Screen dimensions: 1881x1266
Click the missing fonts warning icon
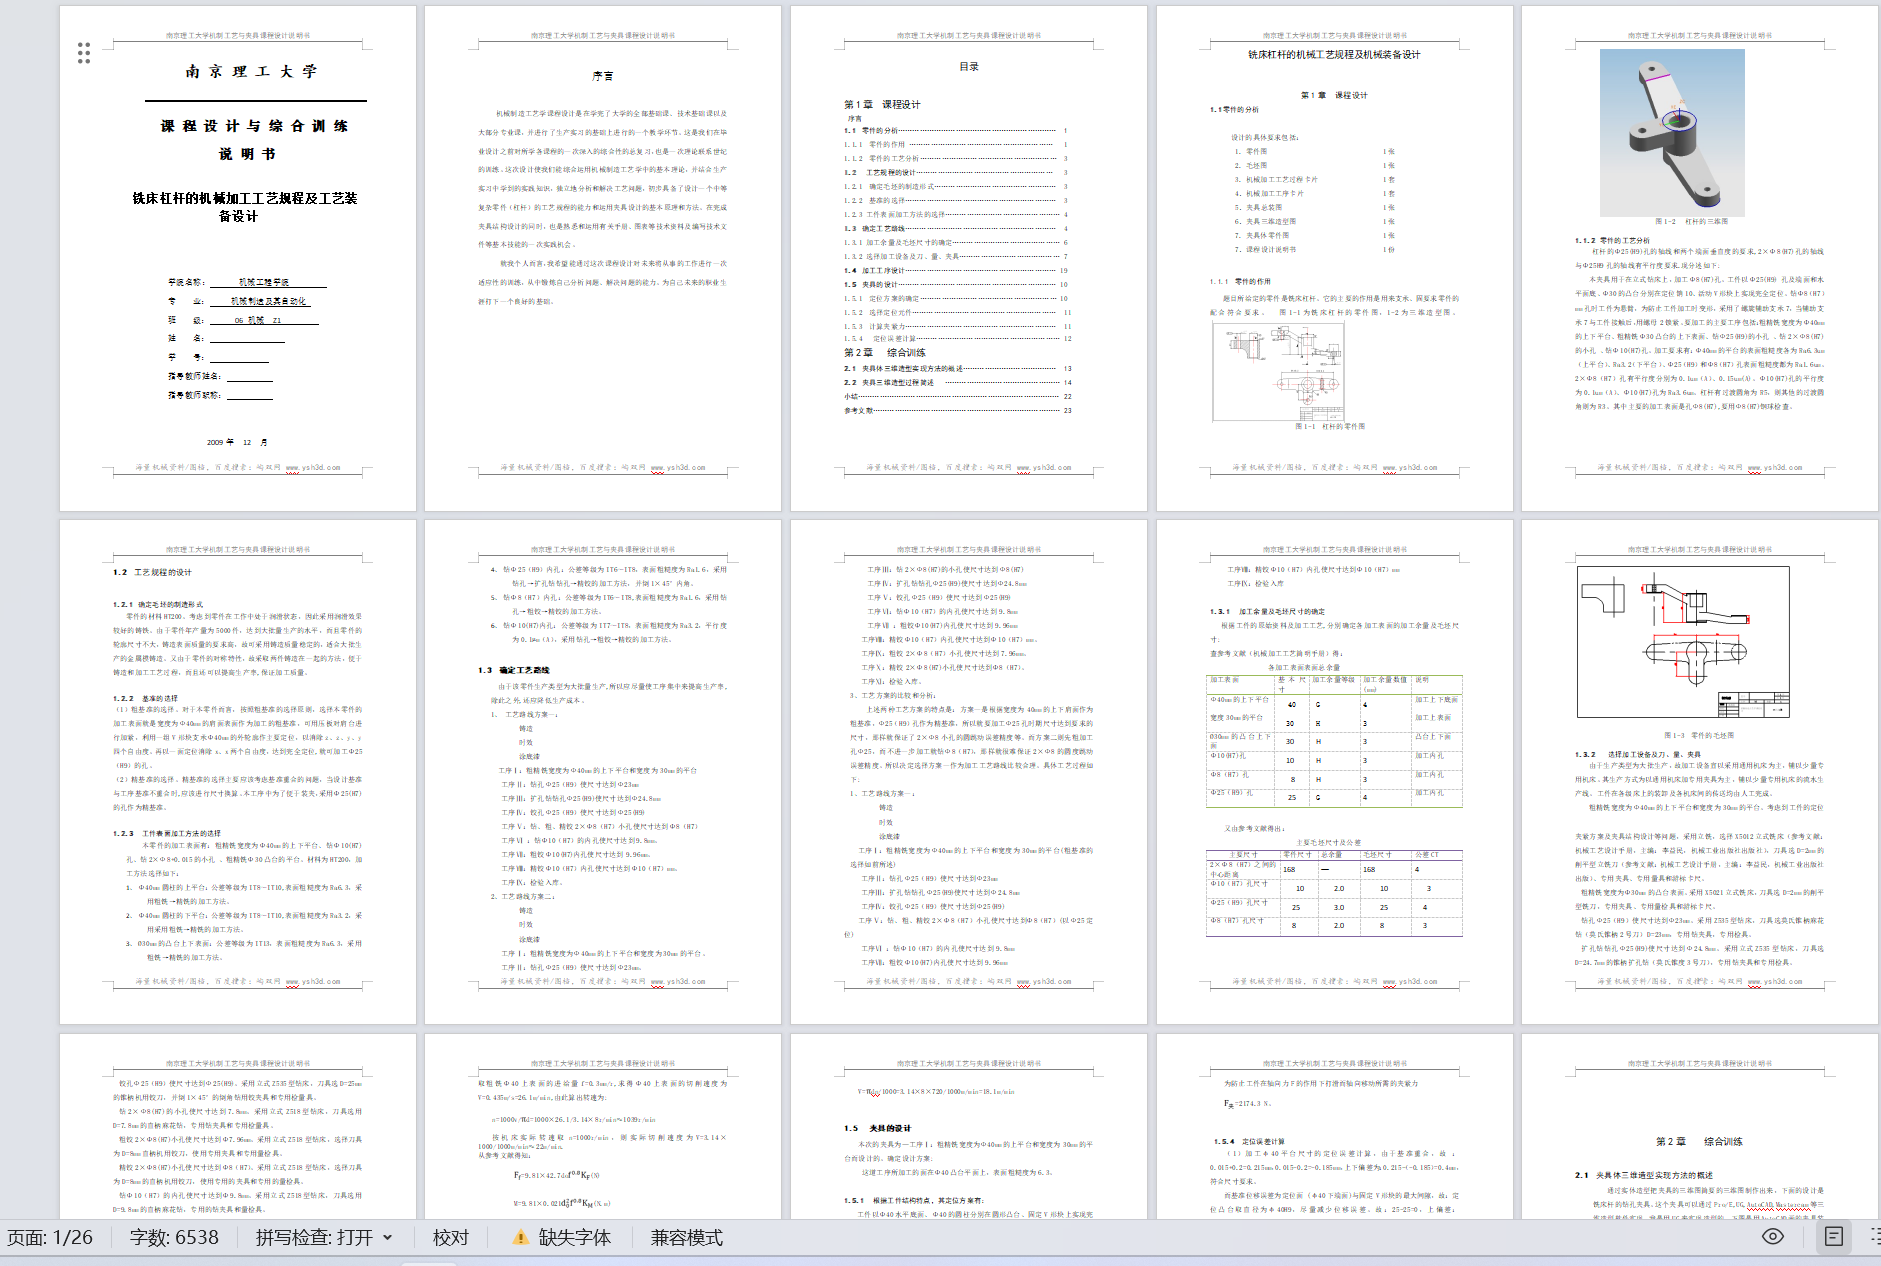520,1238
